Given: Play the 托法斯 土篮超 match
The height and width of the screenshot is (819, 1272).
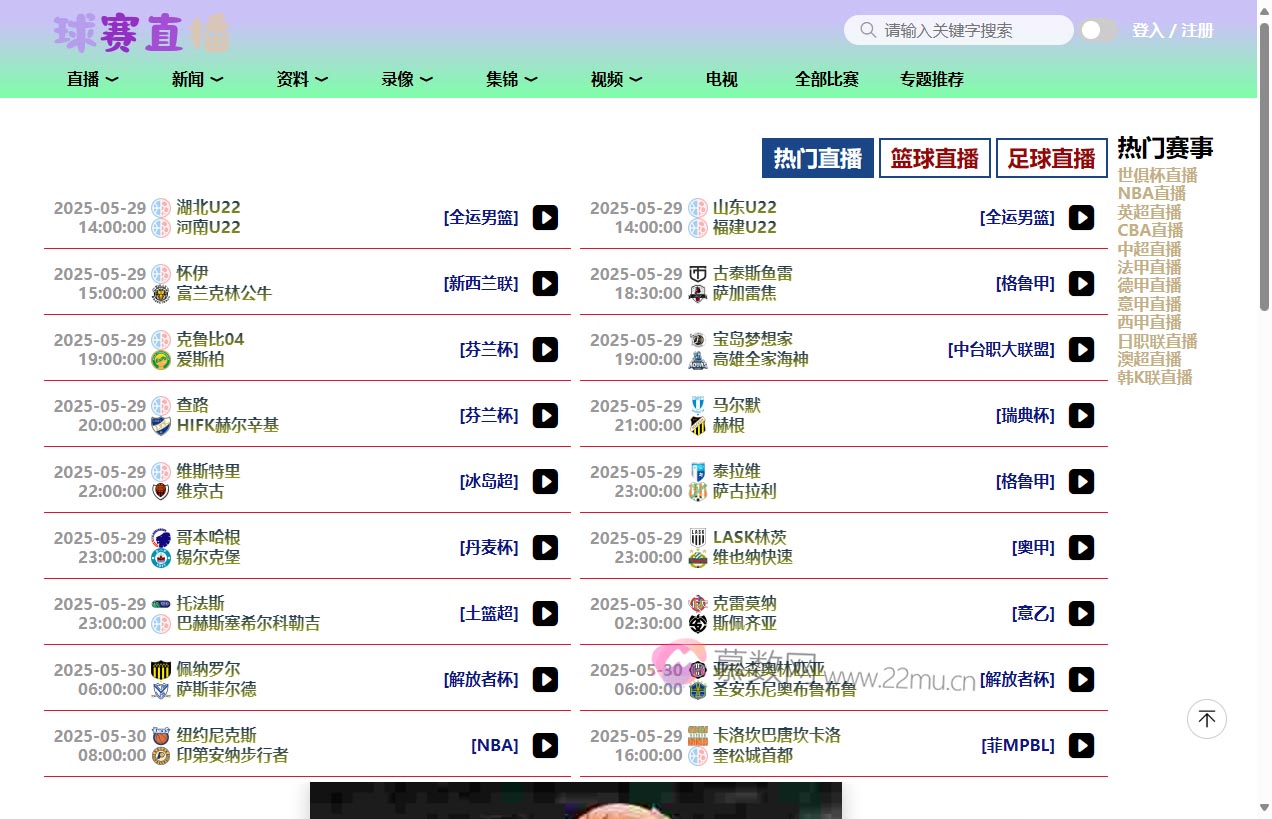Looking at the screenshot, I should click(x=545, y=614).
